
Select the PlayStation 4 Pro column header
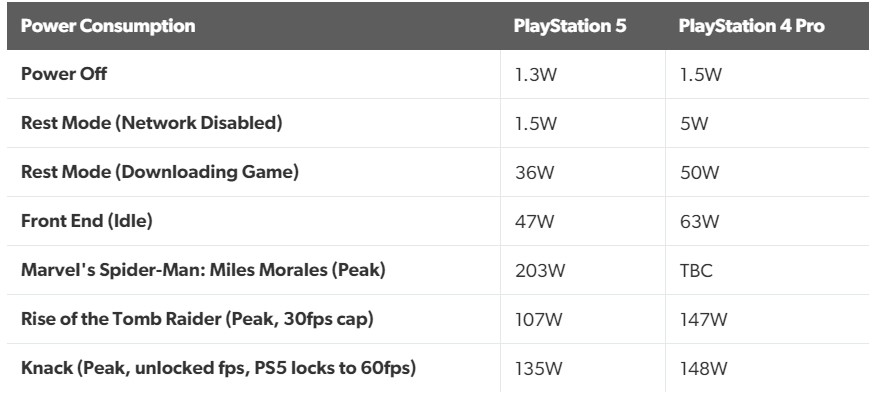point(751,26)
